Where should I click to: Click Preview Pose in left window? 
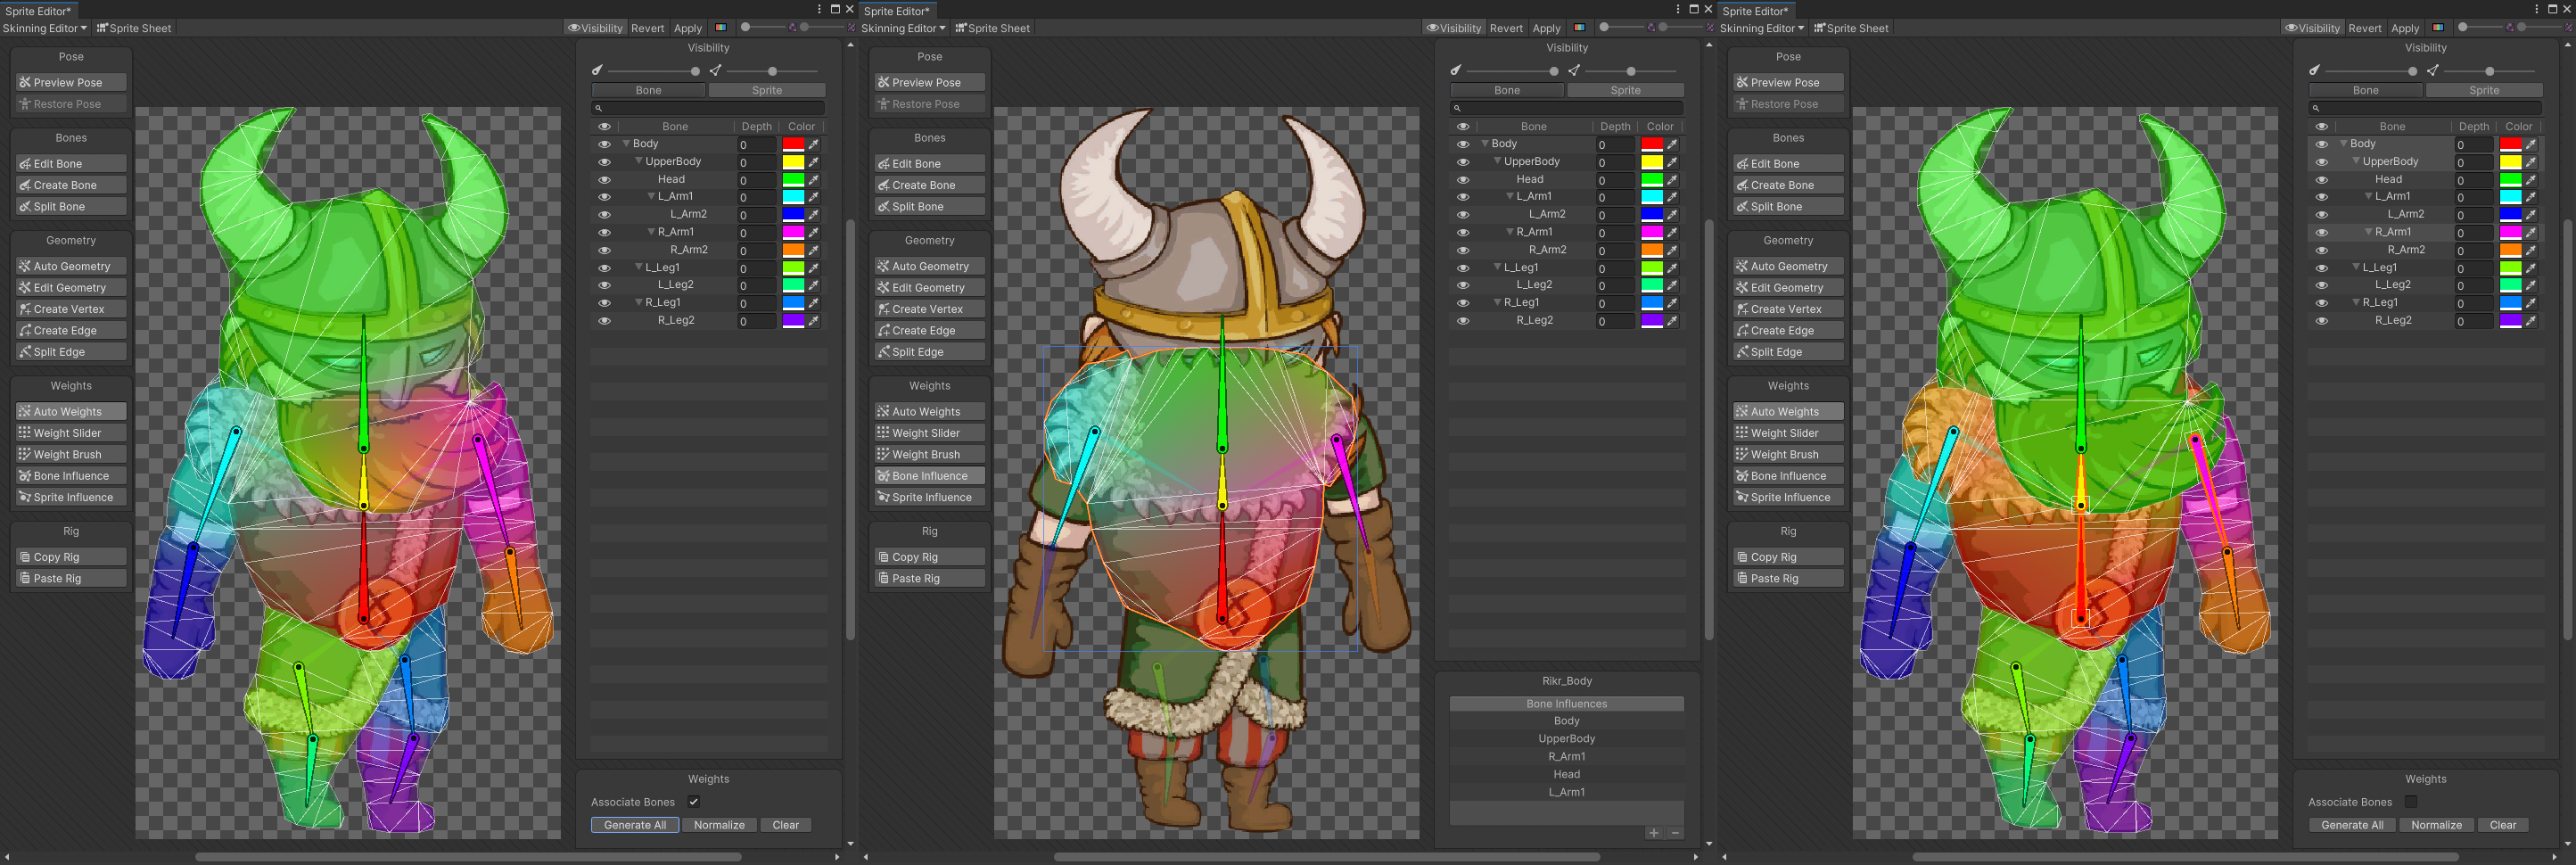pos(71,83)
